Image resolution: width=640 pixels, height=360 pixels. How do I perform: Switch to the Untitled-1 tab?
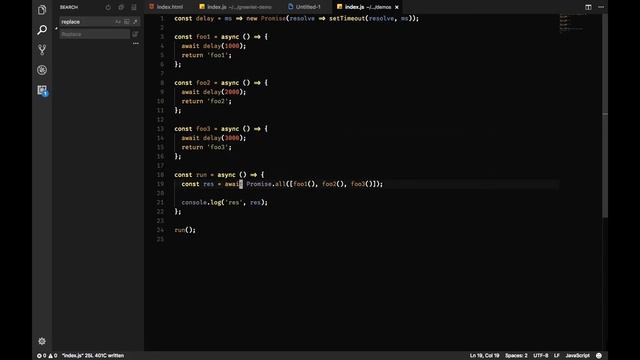coord(304,7)
